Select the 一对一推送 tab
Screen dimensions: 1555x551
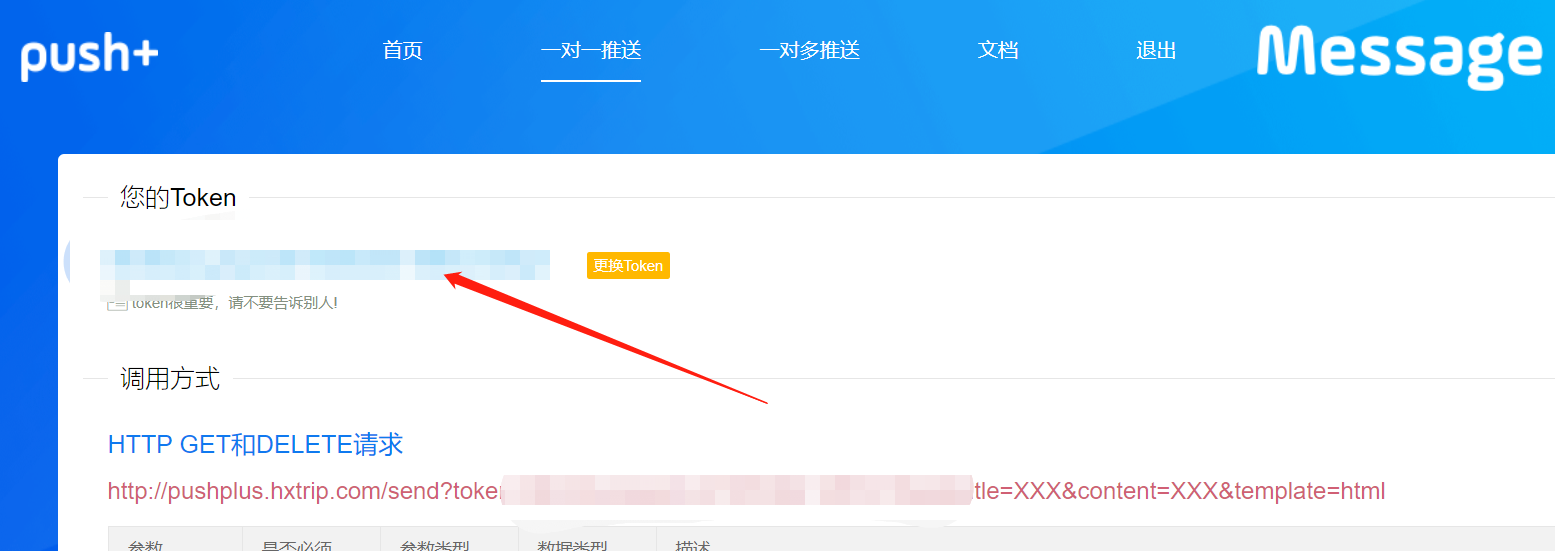591,50
